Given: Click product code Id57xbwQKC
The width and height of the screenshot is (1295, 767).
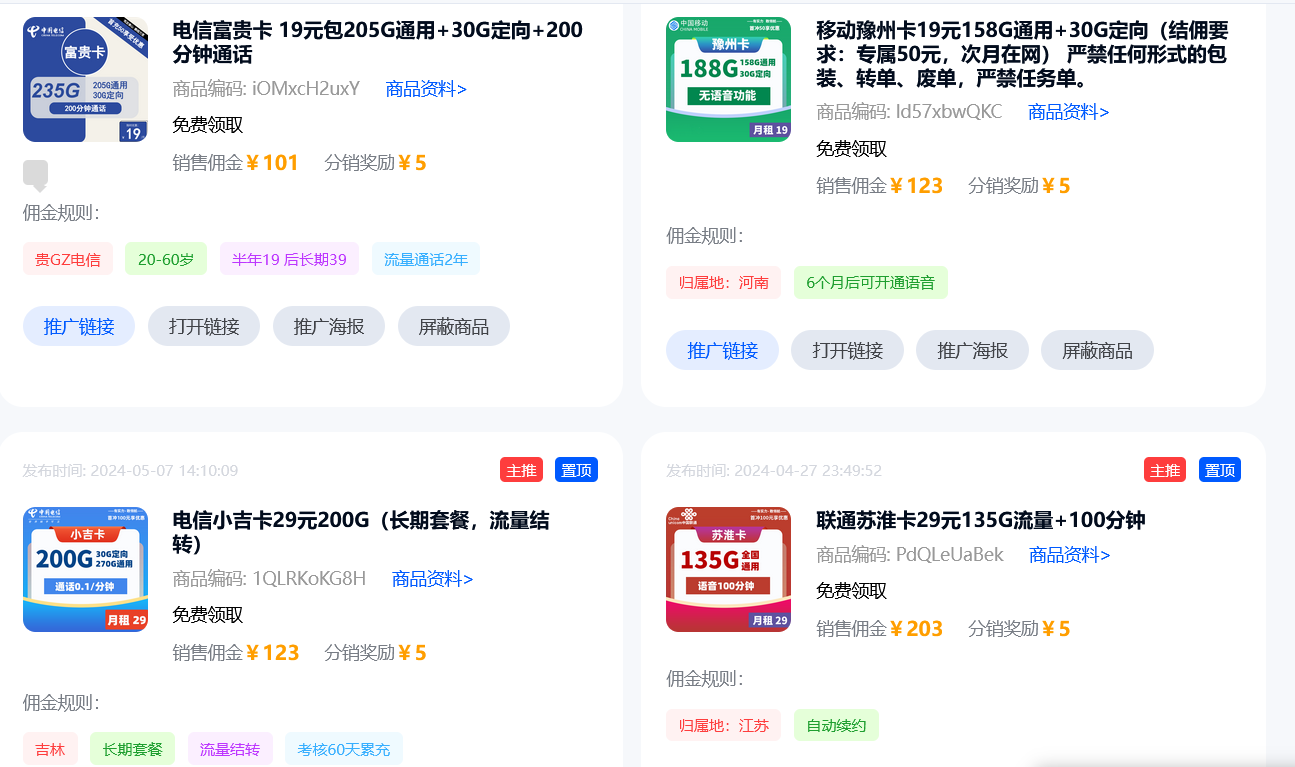Looking at the screenshot, I should click(x=949, y=111).
